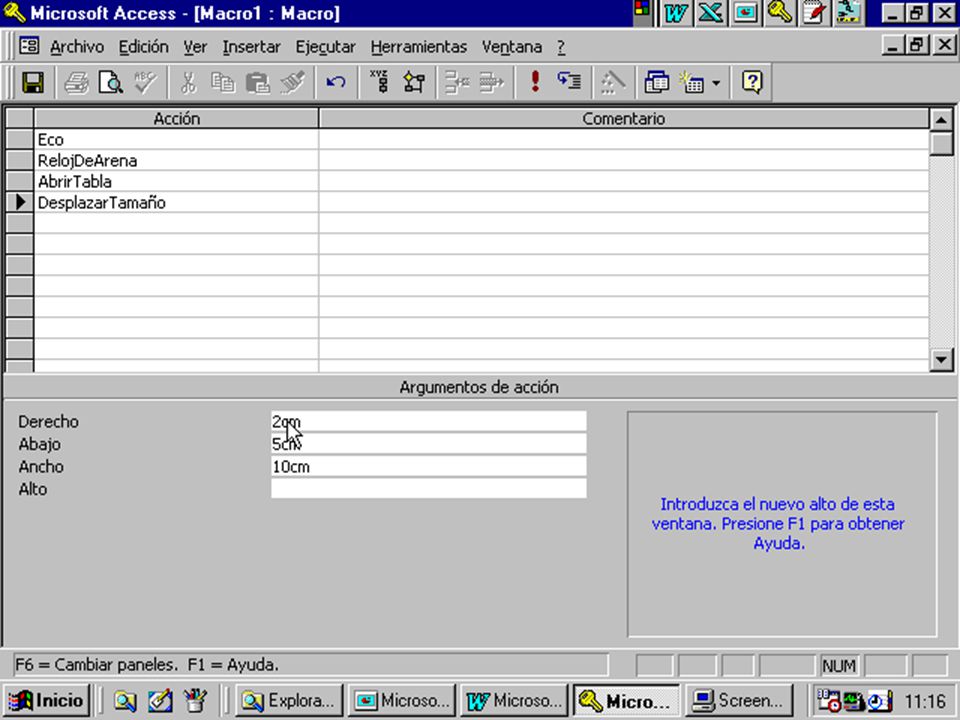Click the row selector beside Eco
Screen dimensions: 960x720
[x=20, y=140]
